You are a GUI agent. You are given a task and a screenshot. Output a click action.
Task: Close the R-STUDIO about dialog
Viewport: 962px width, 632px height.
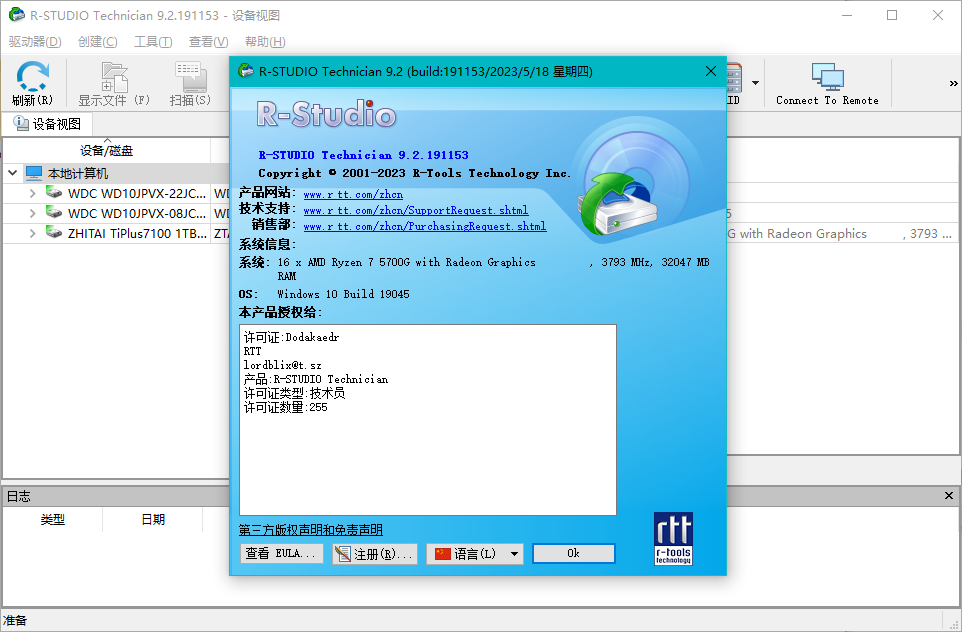click(x=711, y=71)
